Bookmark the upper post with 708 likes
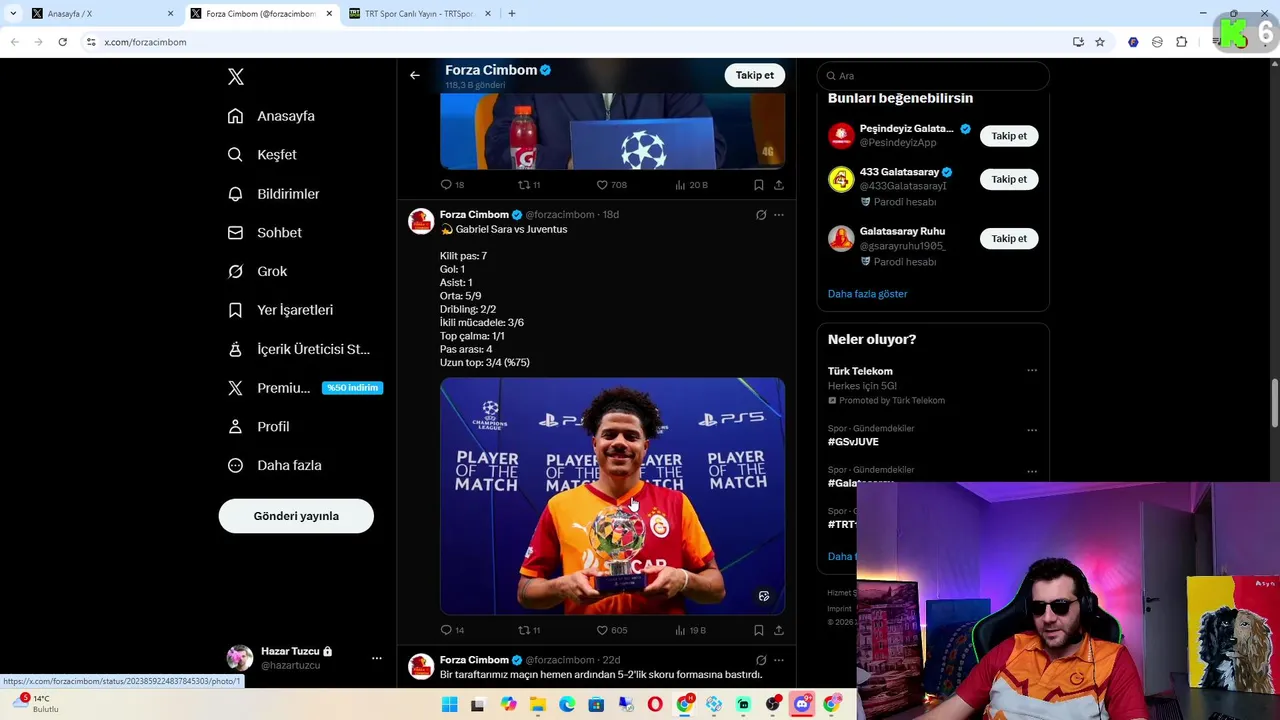 (759, 185)
